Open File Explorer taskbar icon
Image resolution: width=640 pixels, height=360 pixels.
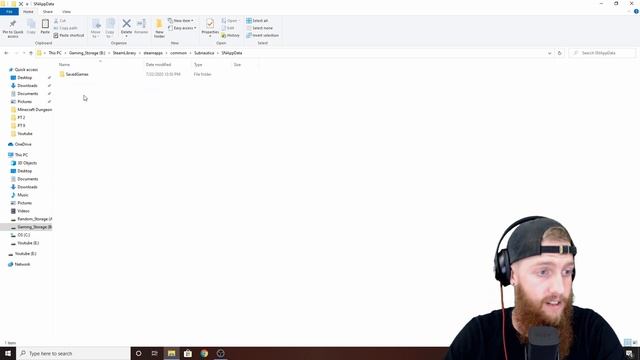coord(171,353)
